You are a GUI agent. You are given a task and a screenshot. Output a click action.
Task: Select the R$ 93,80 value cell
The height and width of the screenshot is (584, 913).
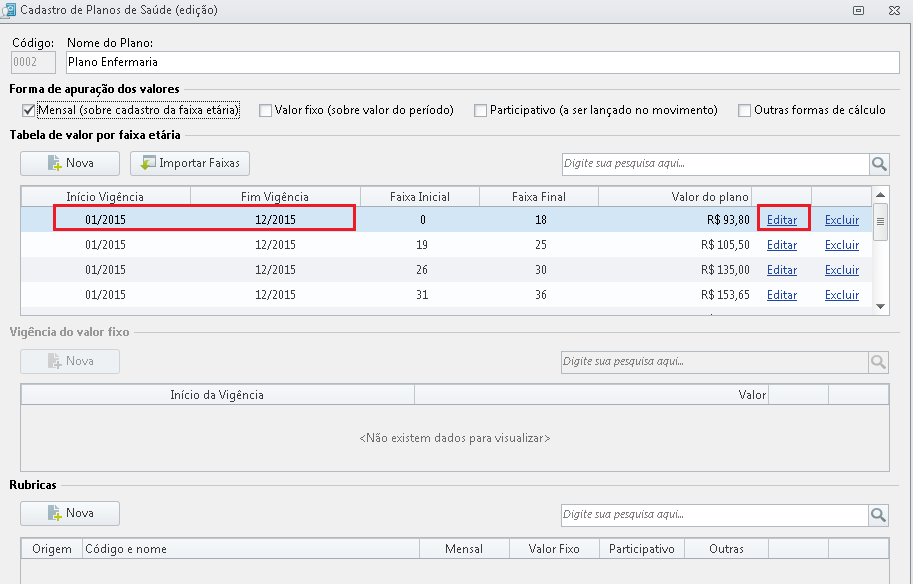tap(675, 220)
